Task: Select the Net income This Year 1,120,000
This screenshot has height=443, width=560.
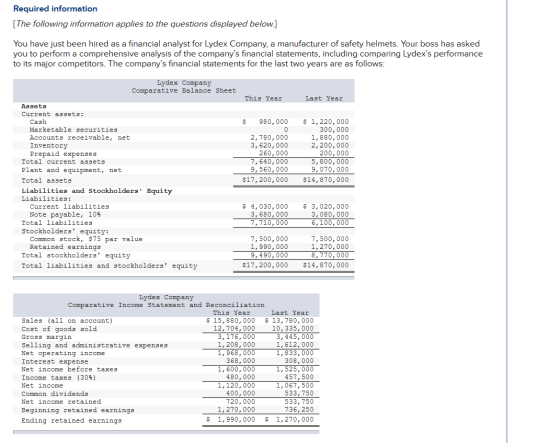Action: click(x=236, y=385)
